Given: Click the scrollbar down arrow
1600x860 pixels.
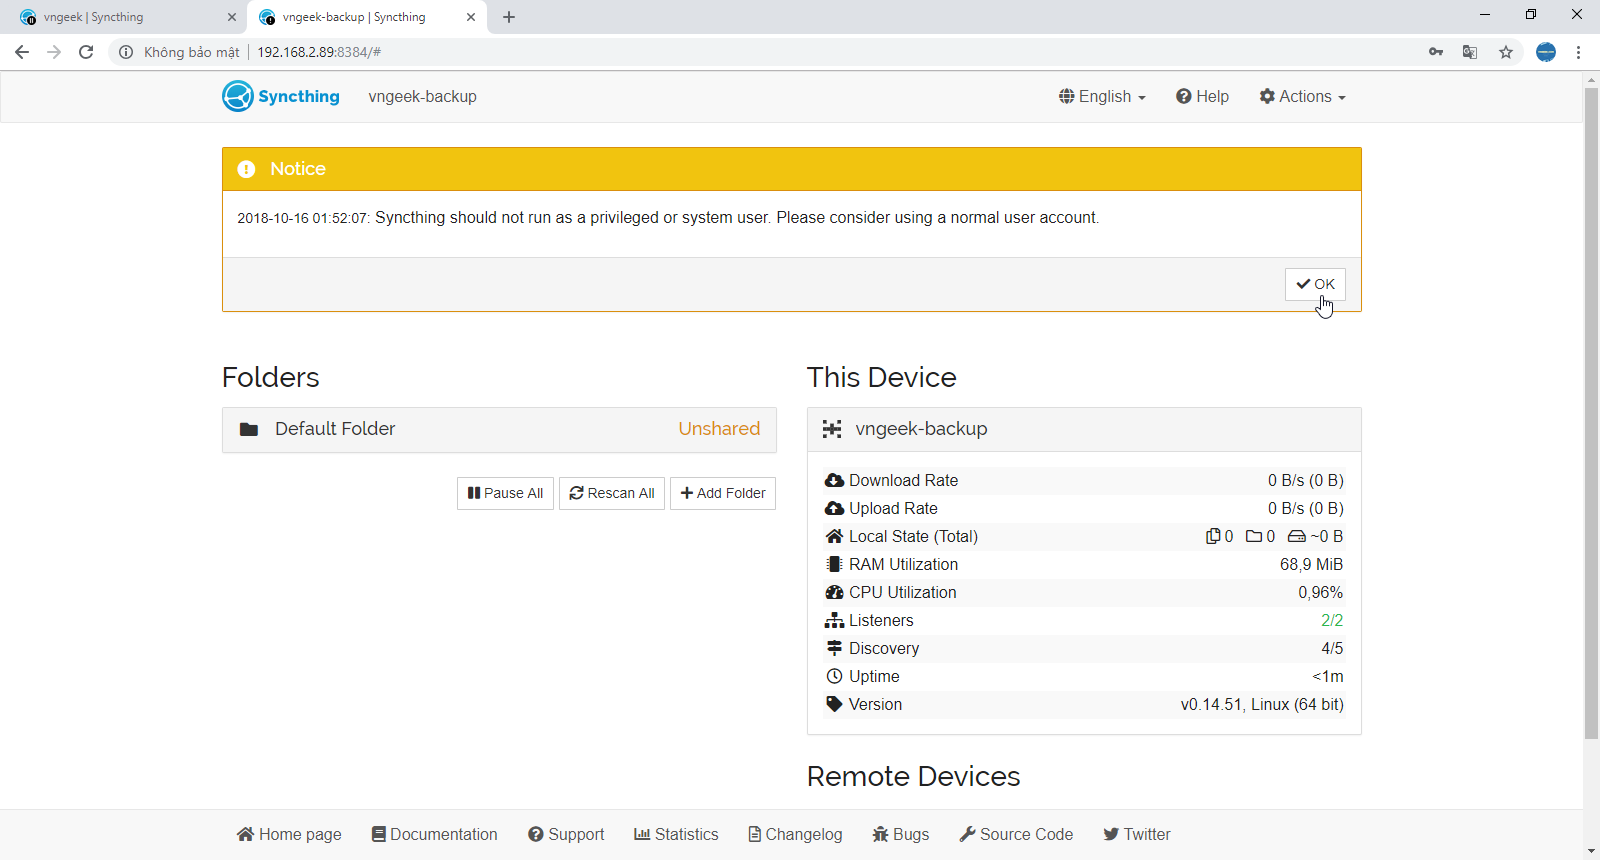Looking at the screenshot, I should point(1591,851).
